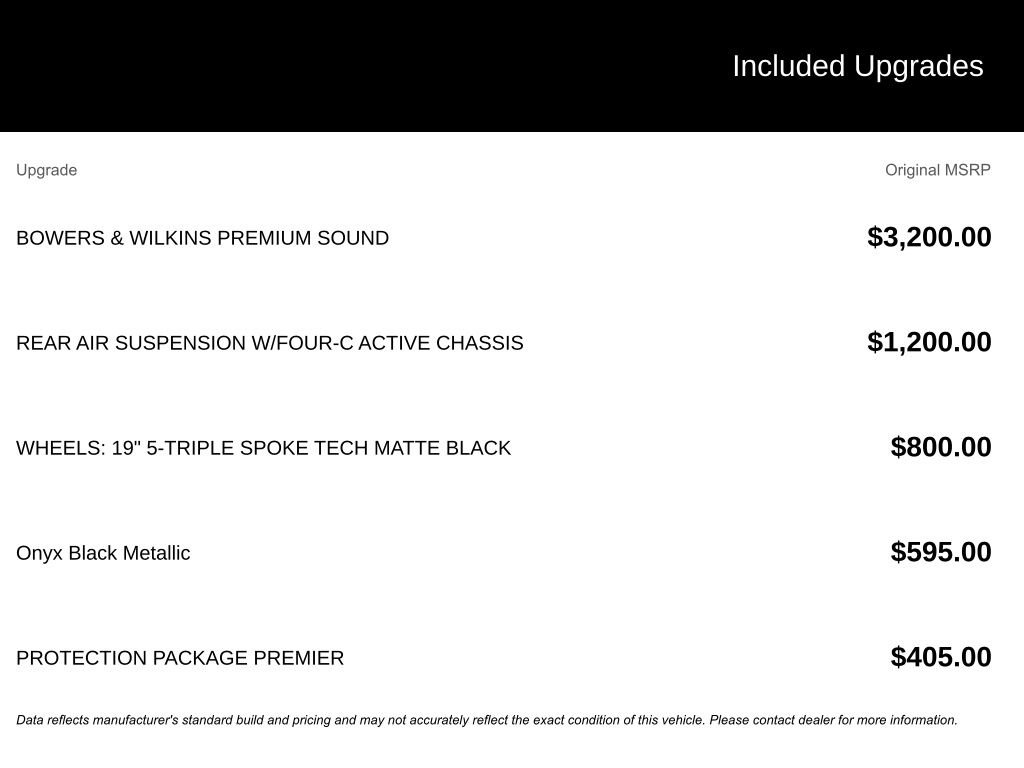Click the Original MSRP column header
The width and height of the screenshot is (1024, 768).
(937, 170)
